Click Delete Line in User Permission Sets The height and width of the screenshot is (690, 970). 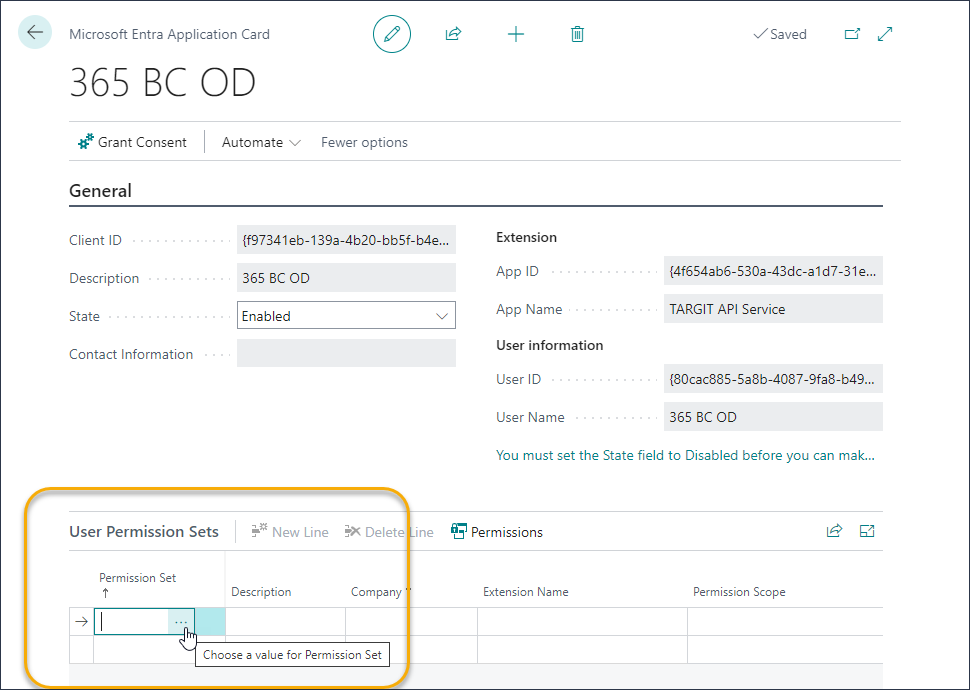[x=389, y=532]
